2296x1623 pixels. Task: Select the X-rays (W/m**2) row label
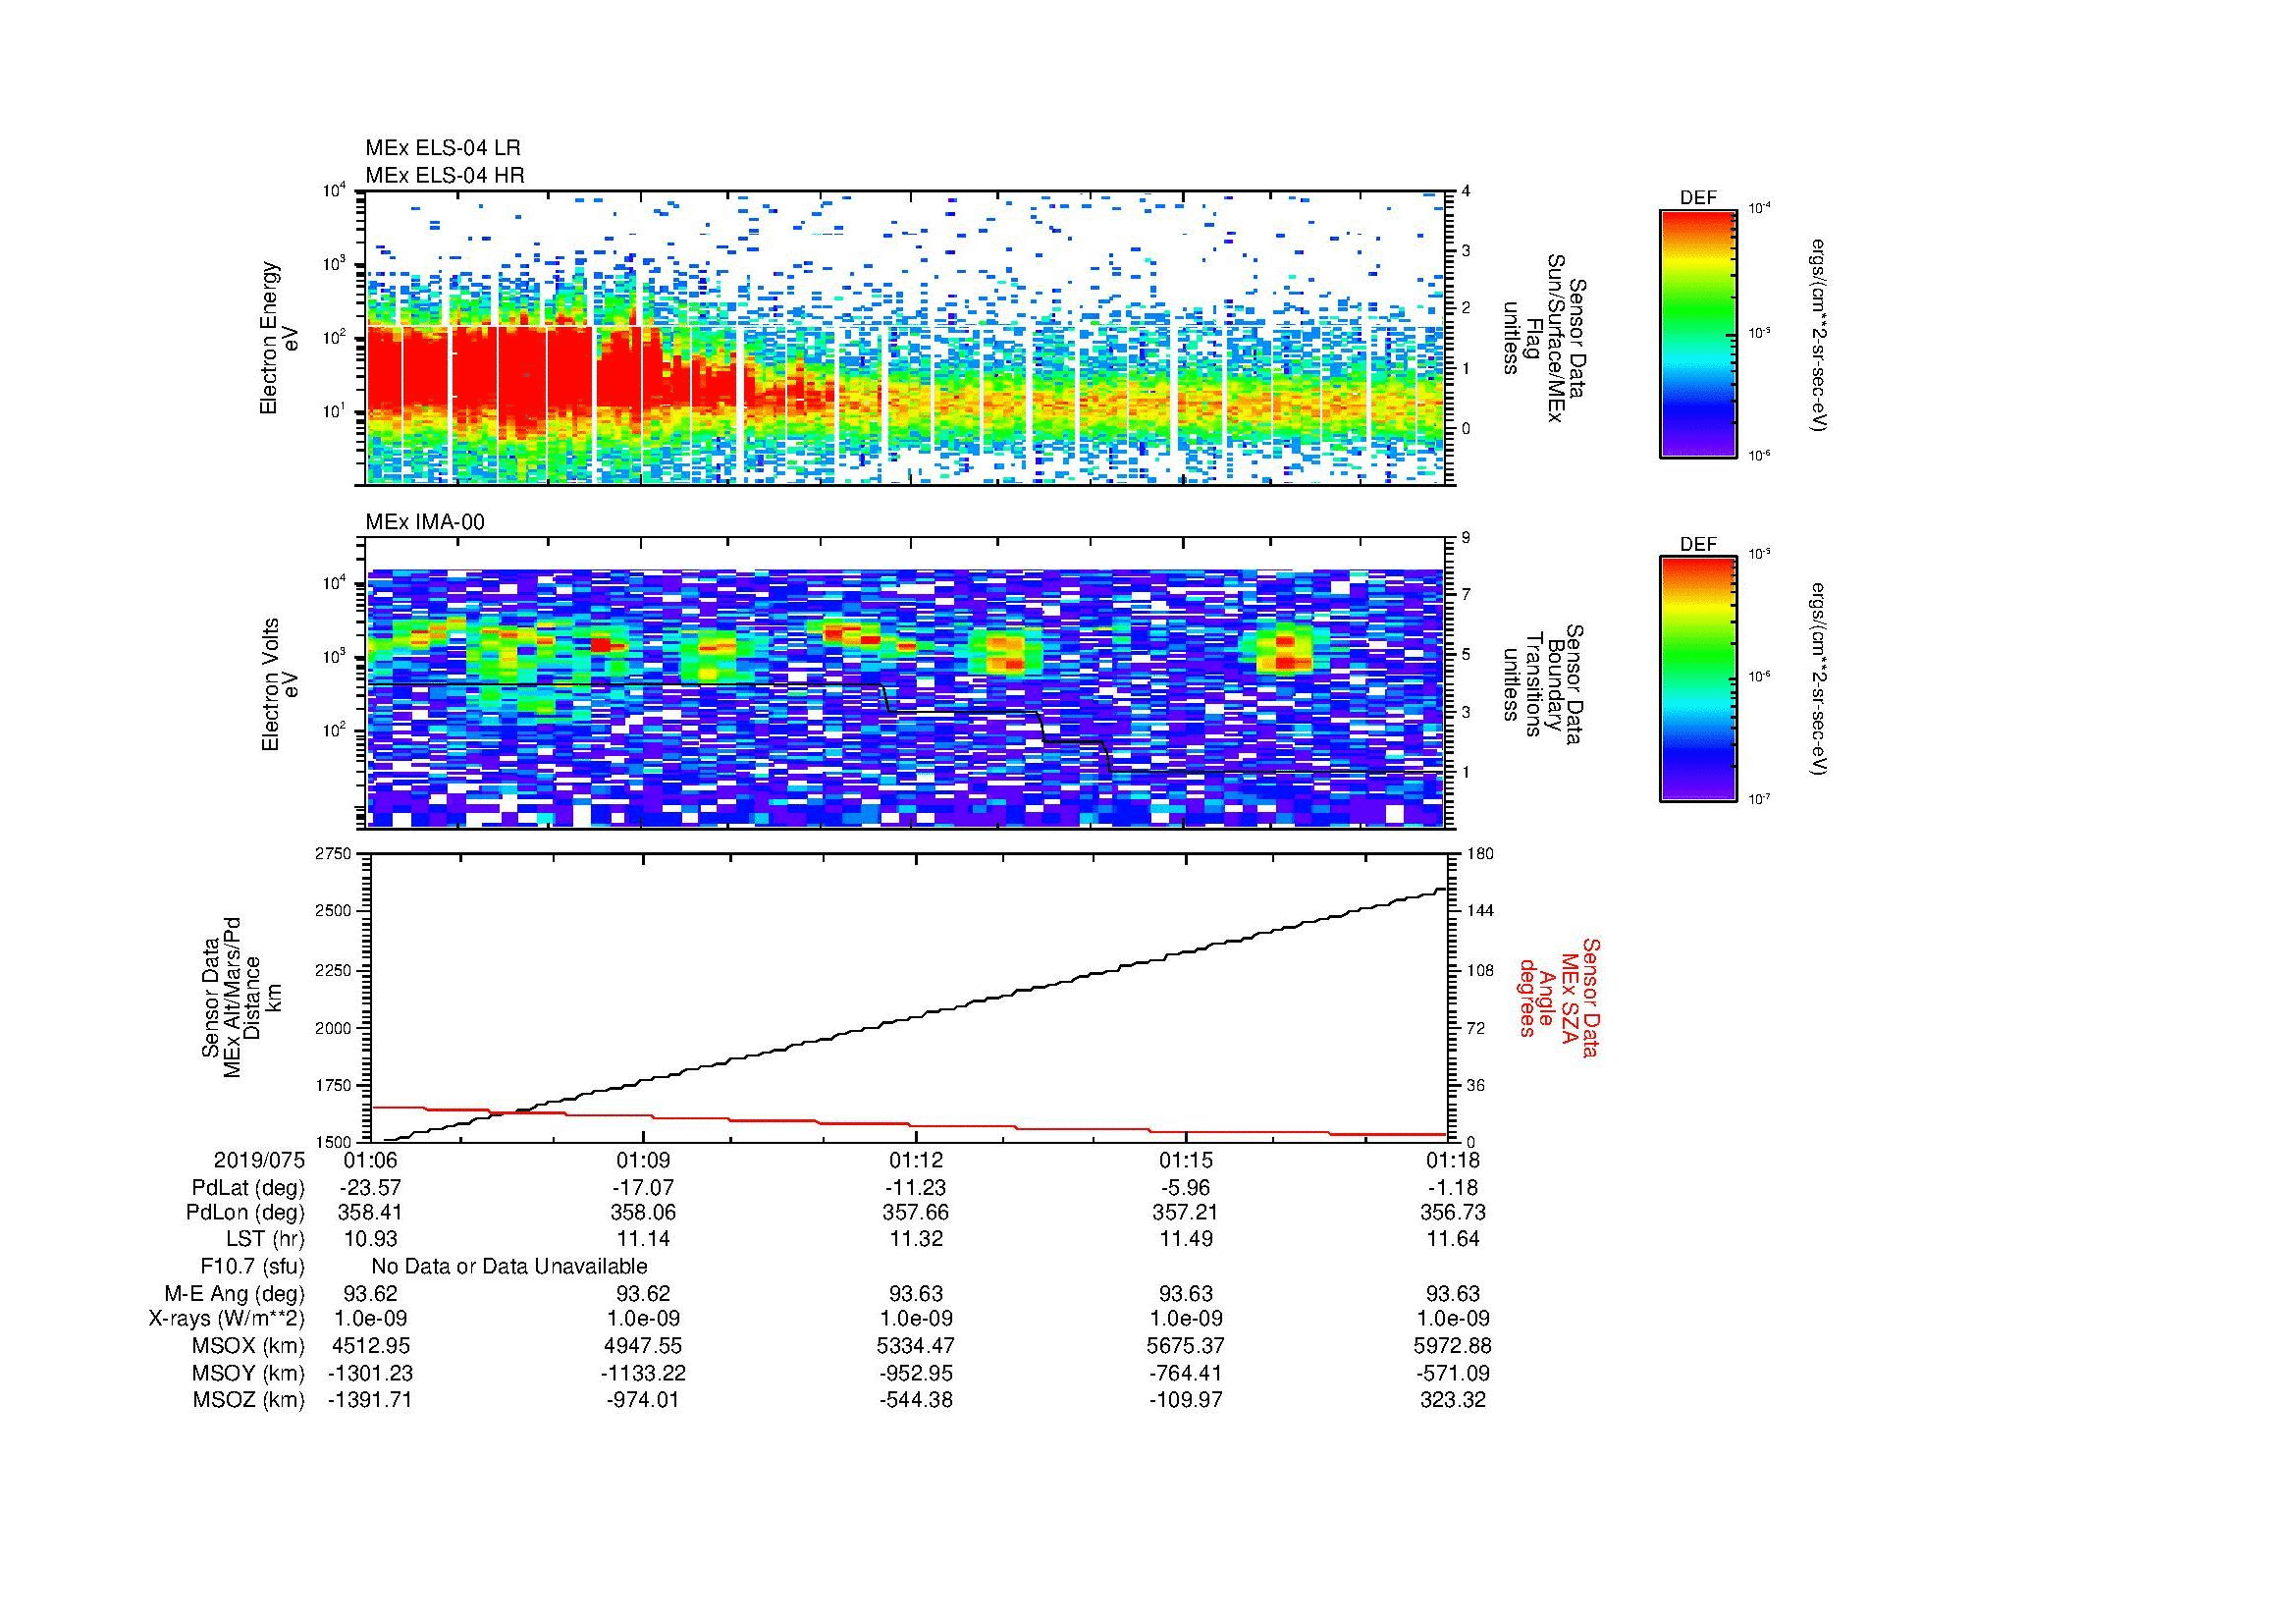pyautogui.click(x=226, y=1319)
